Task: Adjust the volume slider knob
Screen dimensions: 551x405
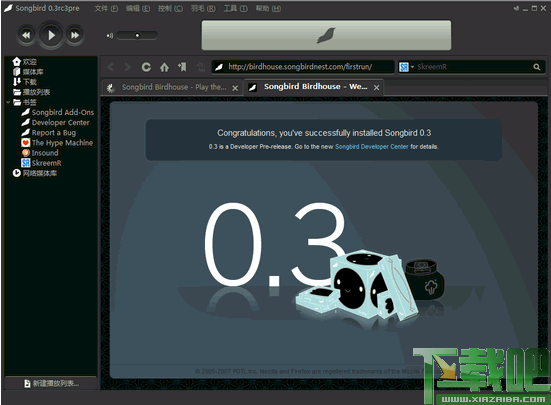Action: (x=137, y=35)
